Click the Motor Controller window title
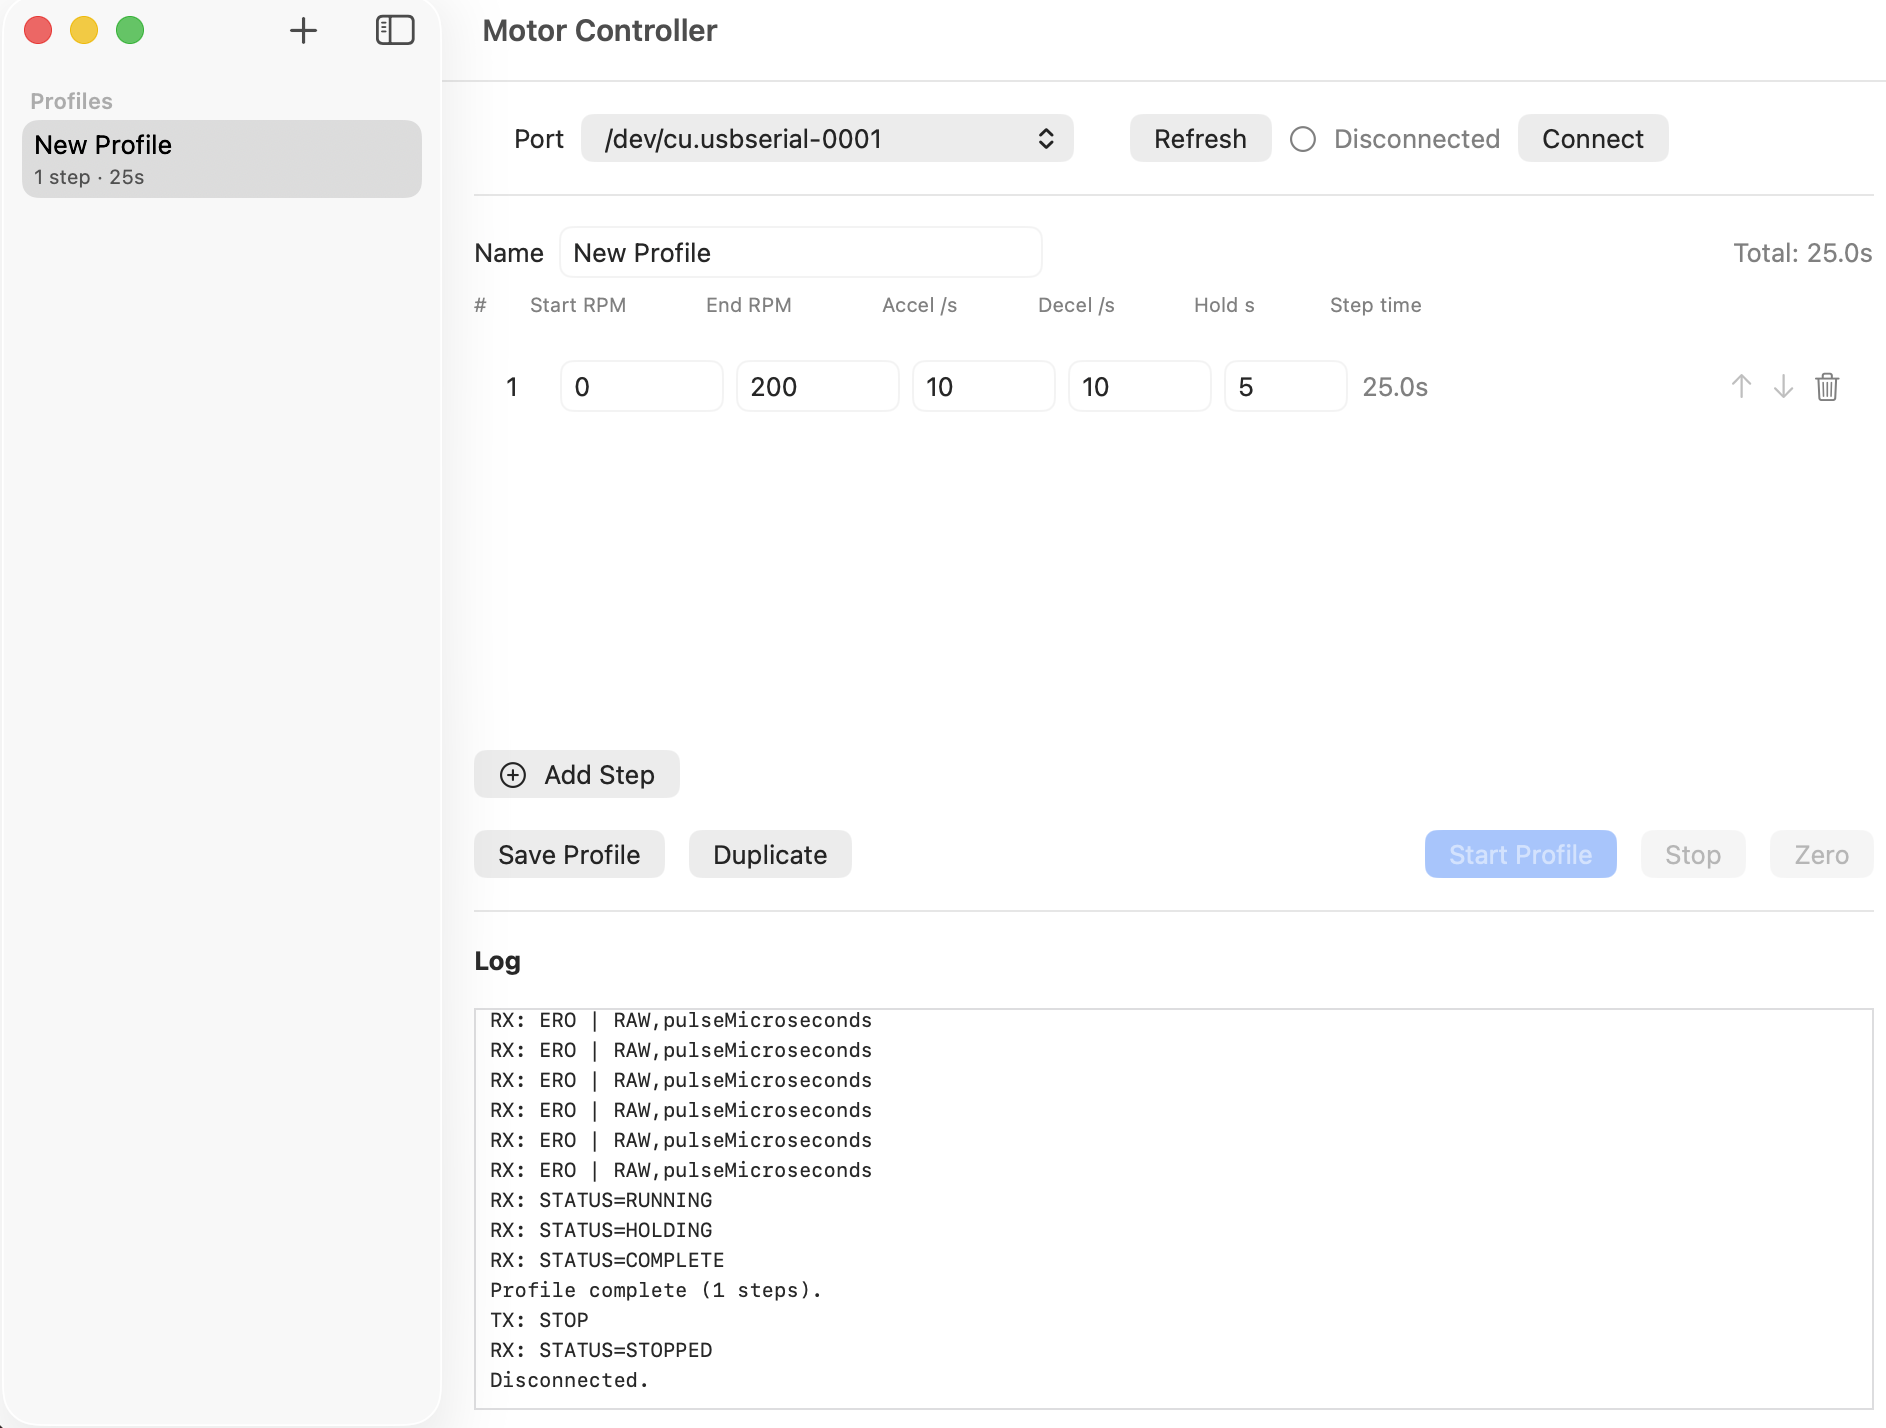This screenshot has height=1428, width=1886. 600,31
